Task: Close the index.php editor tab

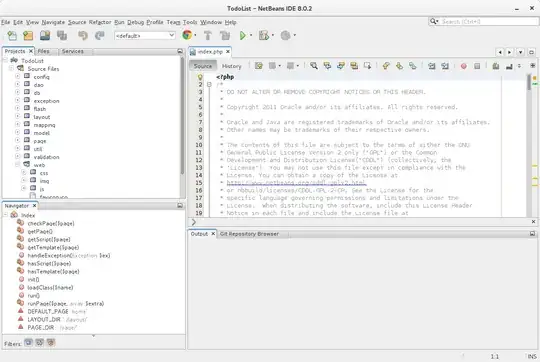Action: point(228,52)
